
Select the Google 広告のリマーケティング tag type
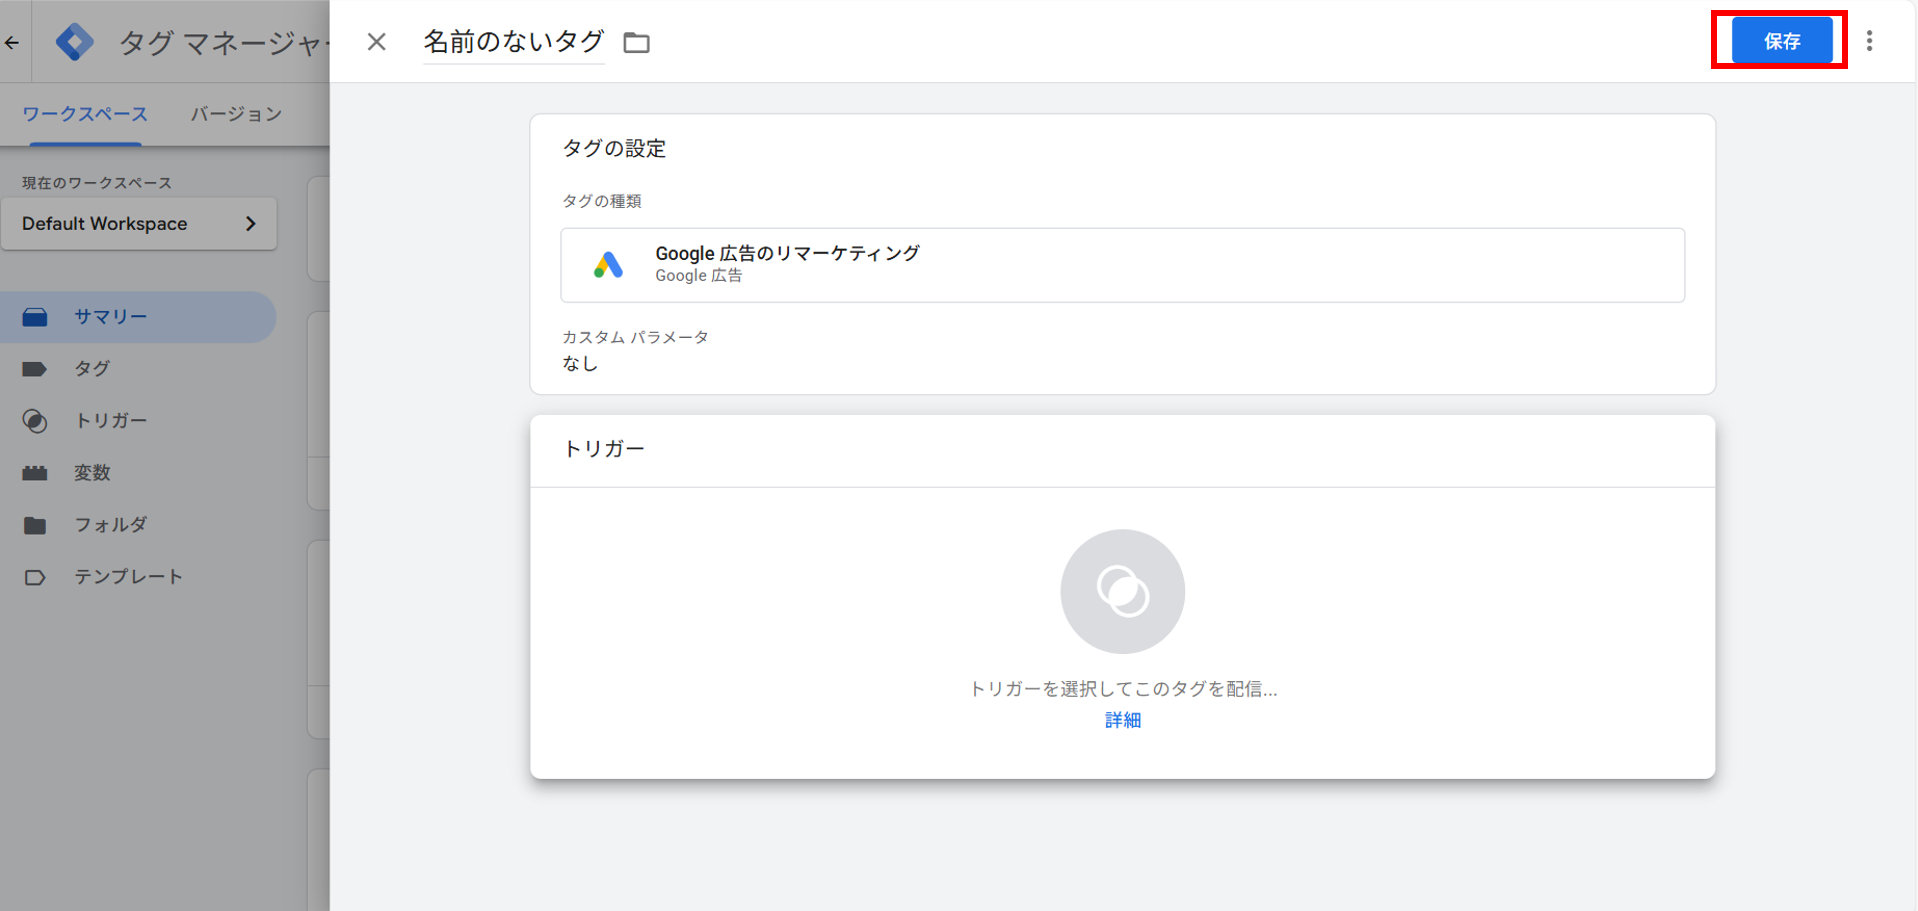click(1122, 265)
